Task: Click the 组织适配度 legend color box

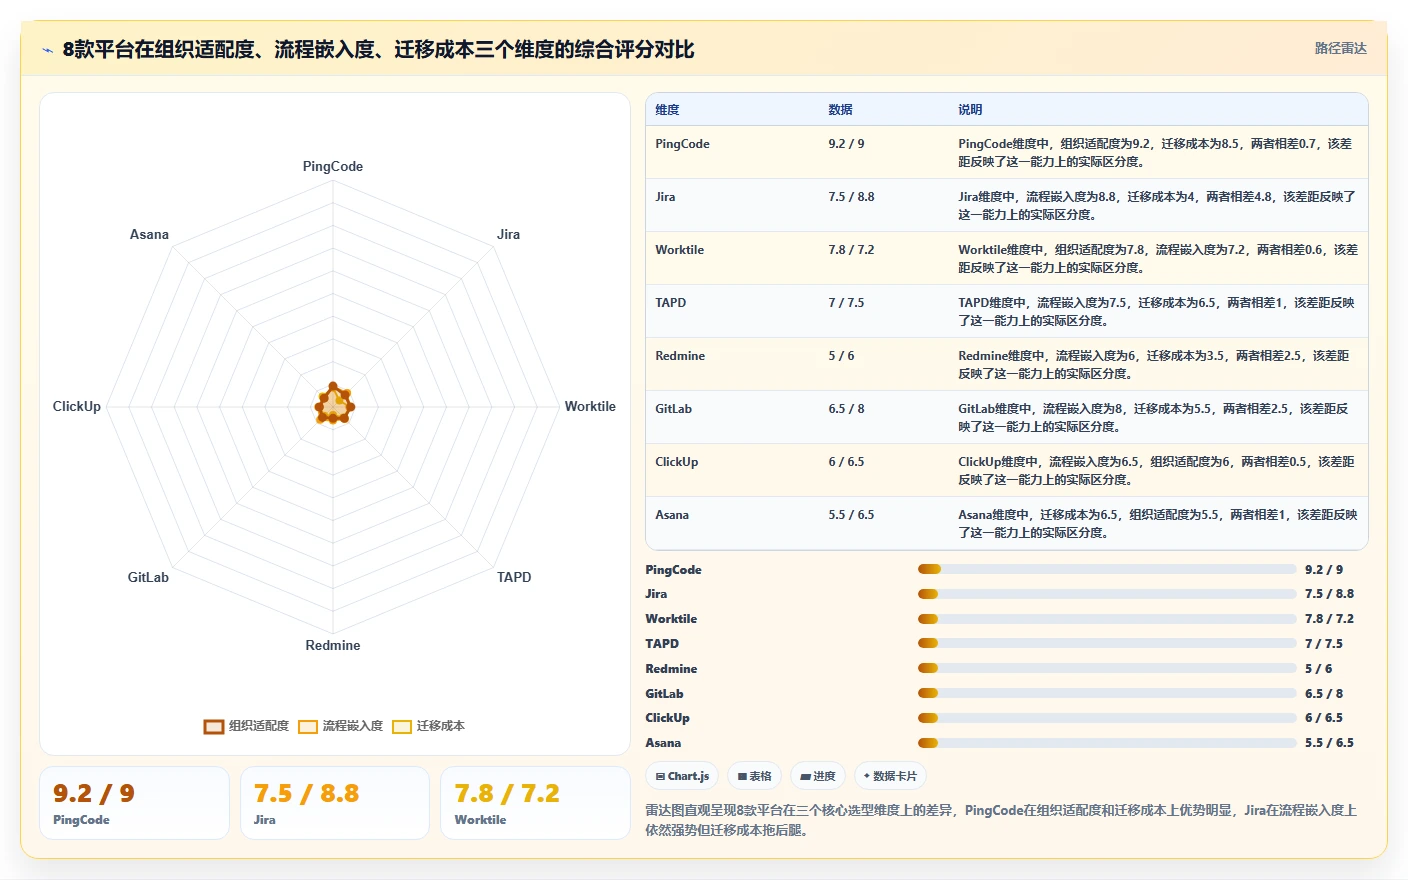Action: (214, 727)
